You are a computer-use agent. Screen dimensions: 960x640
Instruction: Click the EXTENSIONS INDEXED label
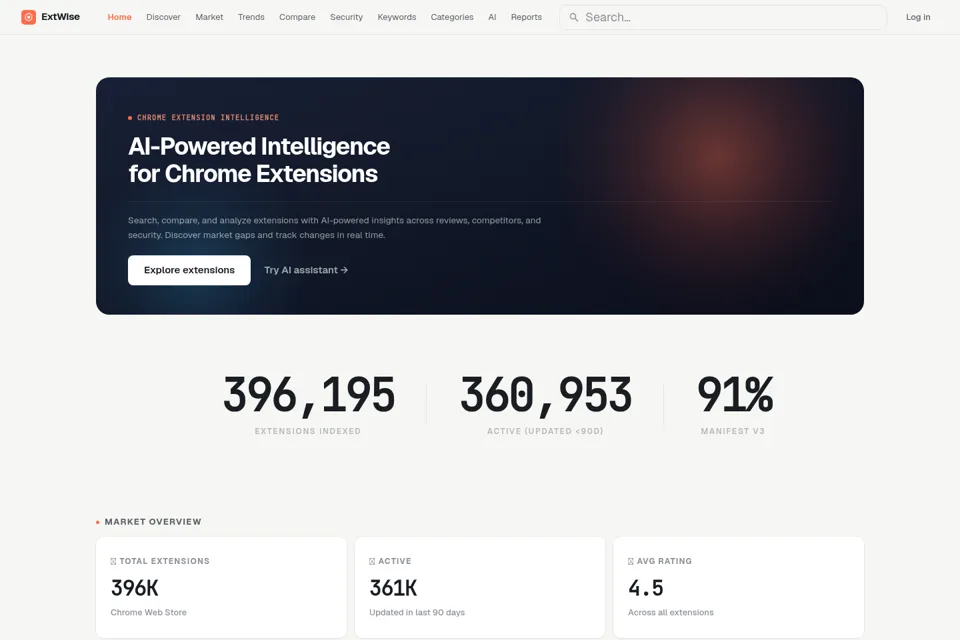[308, 431]
